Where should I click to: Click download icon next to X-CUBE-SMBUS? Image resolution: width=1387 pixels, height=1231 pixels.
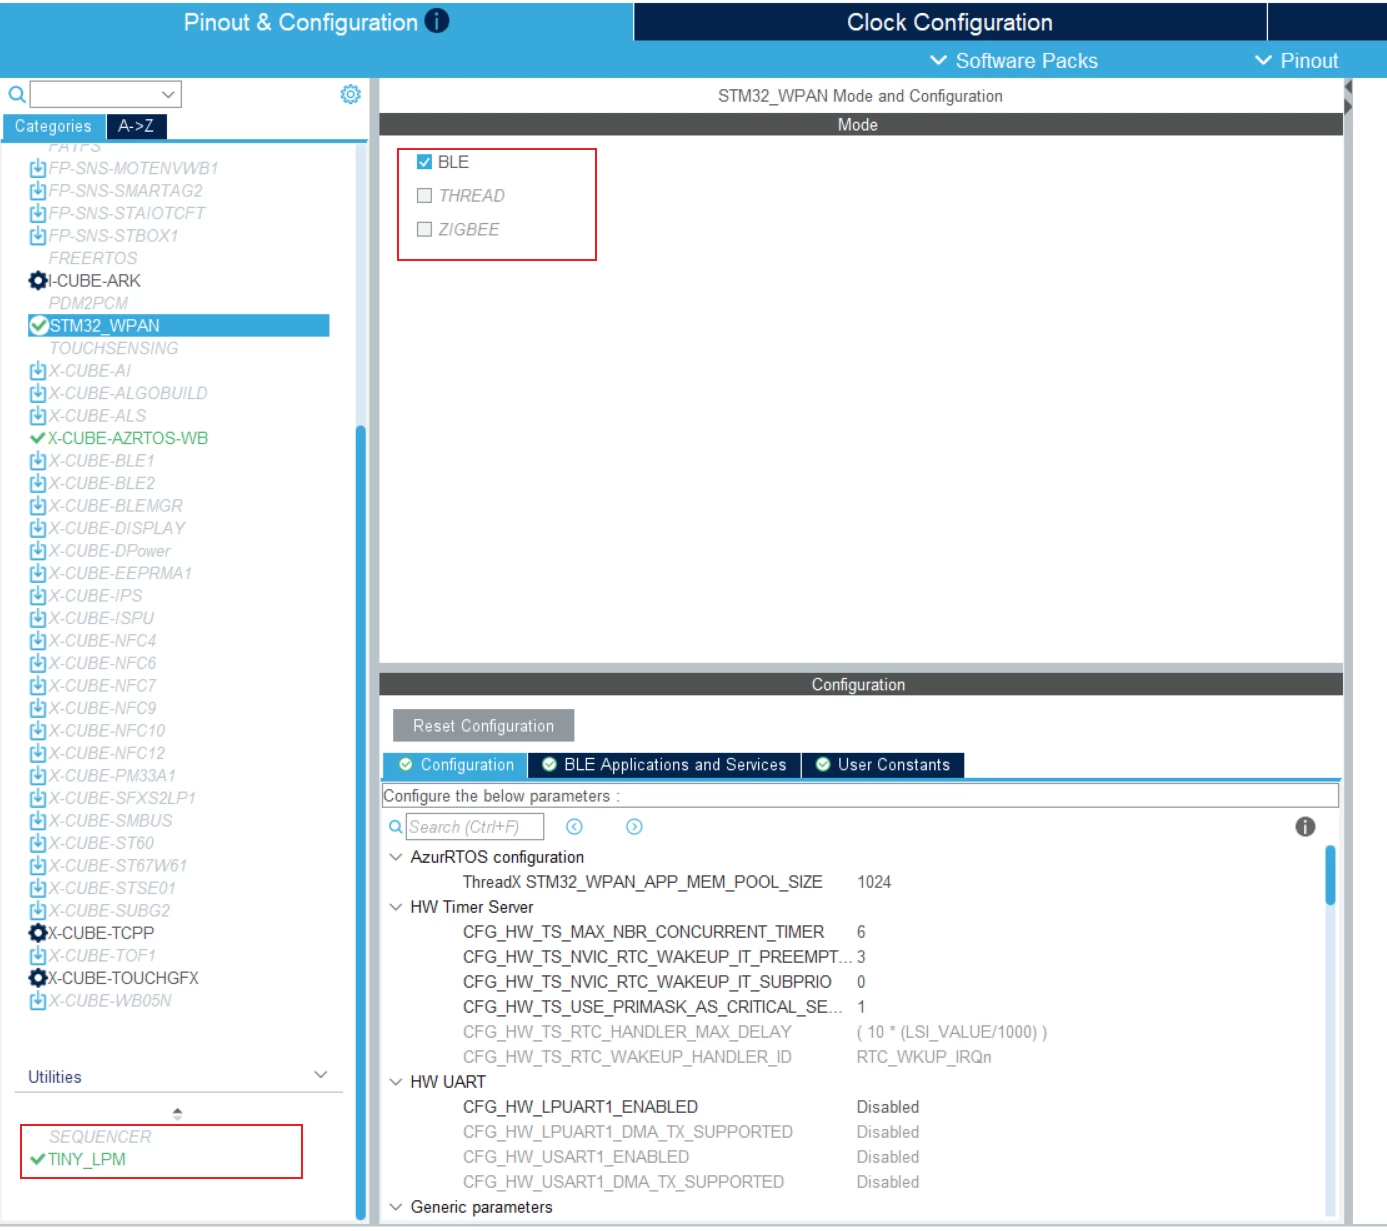(x=38, y=821)
